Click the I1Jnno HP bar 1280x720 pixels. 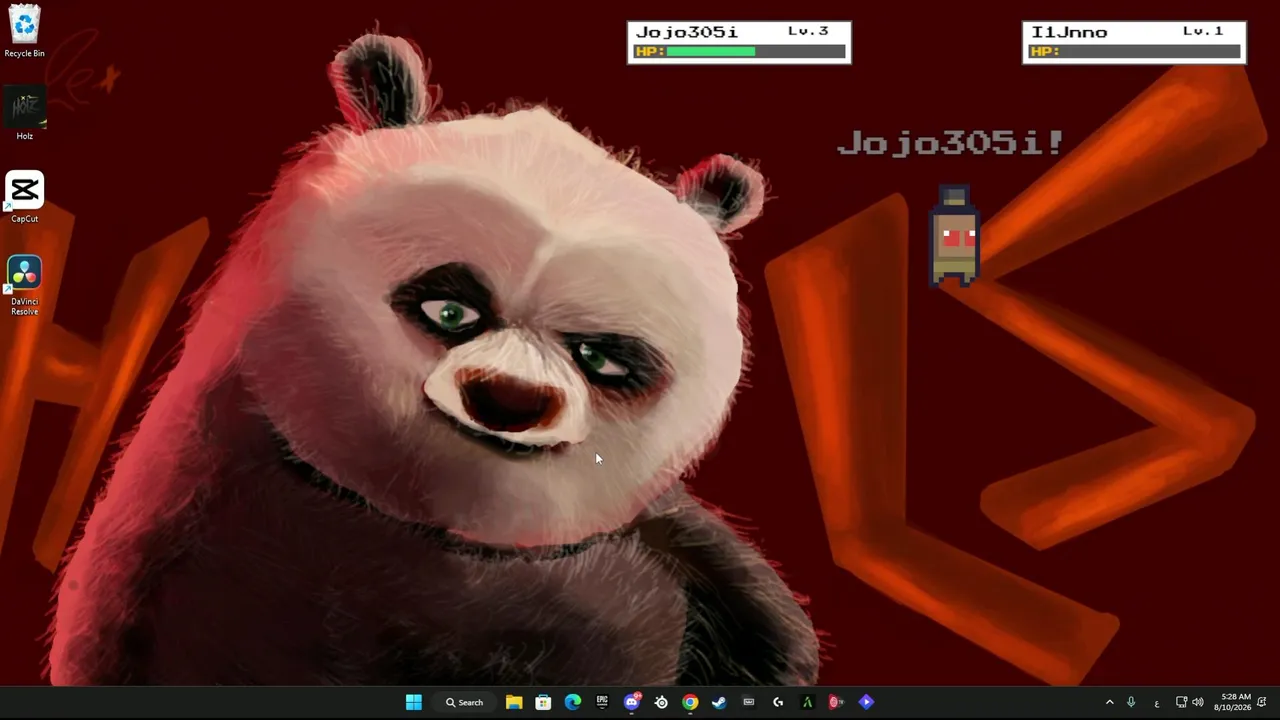1134,51
